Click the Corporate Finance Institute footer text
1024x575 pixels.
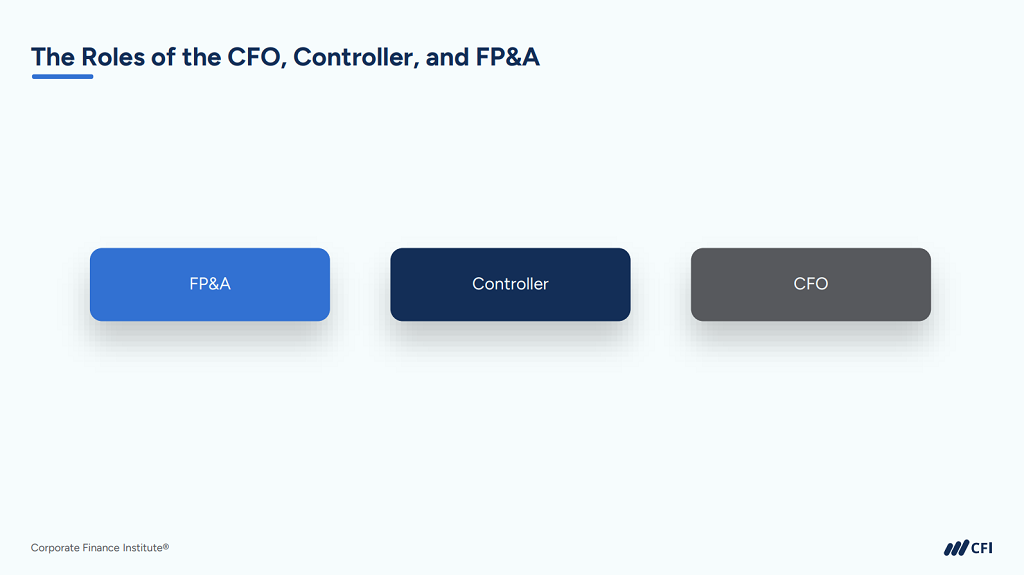(100, 548)
